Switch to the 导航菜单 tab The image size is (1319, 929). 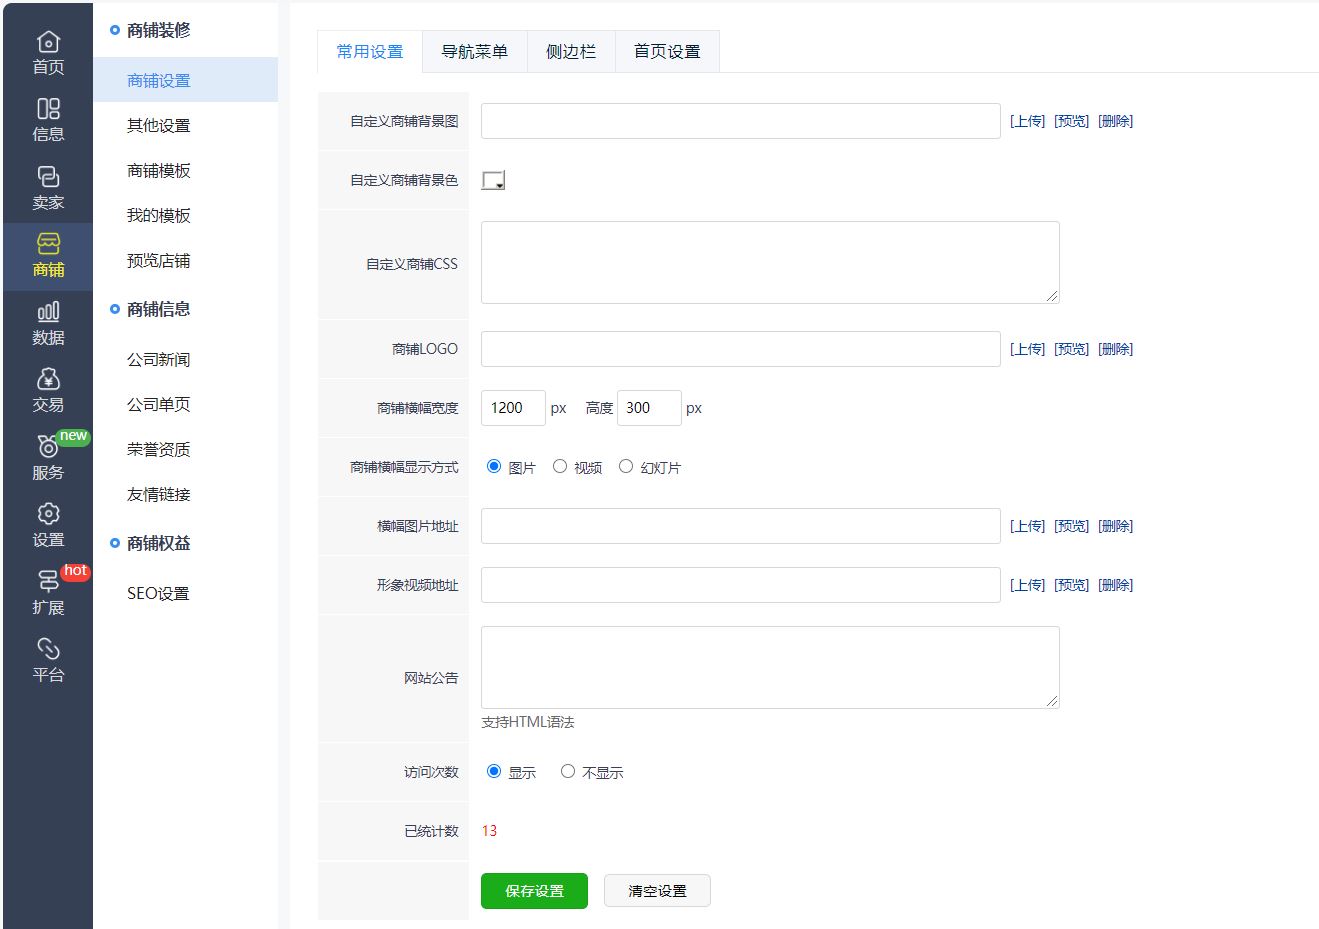click(474, 52)
